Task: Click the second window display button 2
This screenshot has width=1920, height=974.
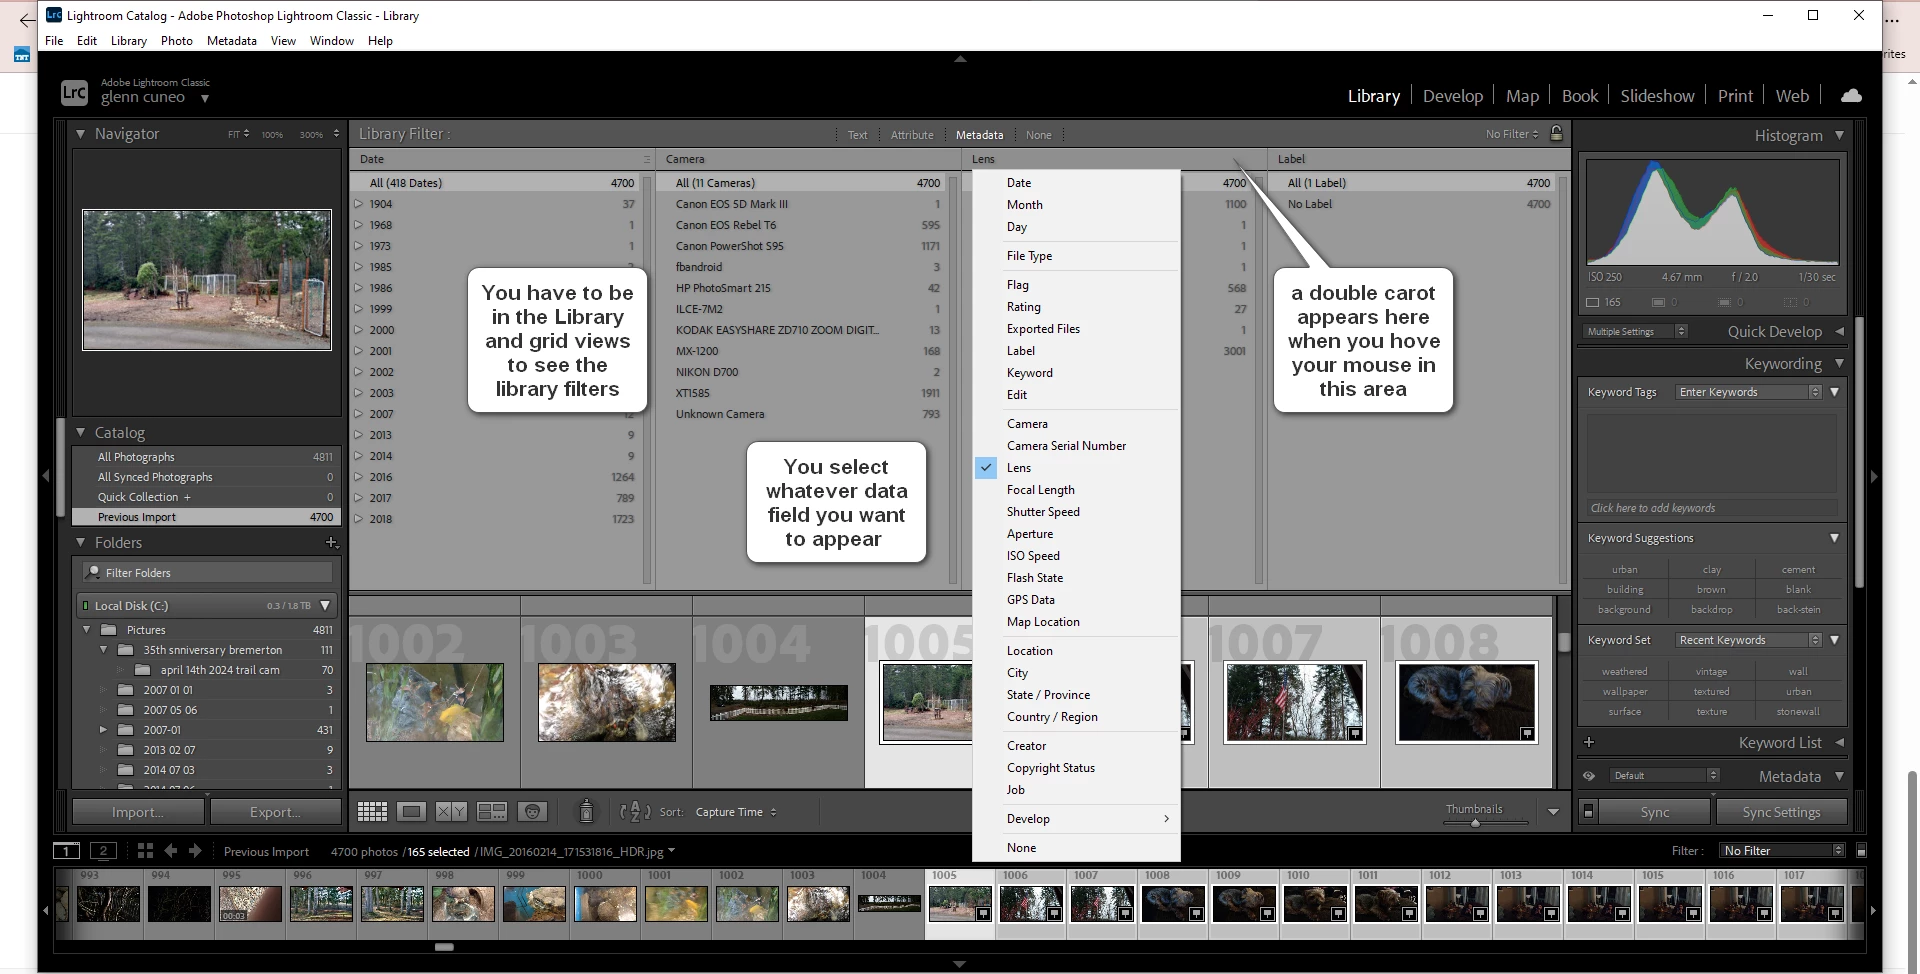Action: [x=103, y=851]
